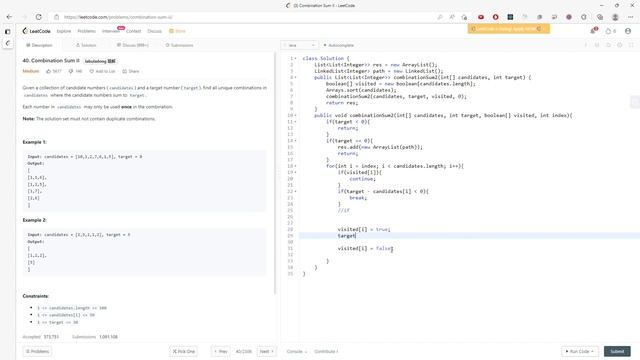Switch to the Discuss tab
This screenshot has height=360, width=640.
132,45
